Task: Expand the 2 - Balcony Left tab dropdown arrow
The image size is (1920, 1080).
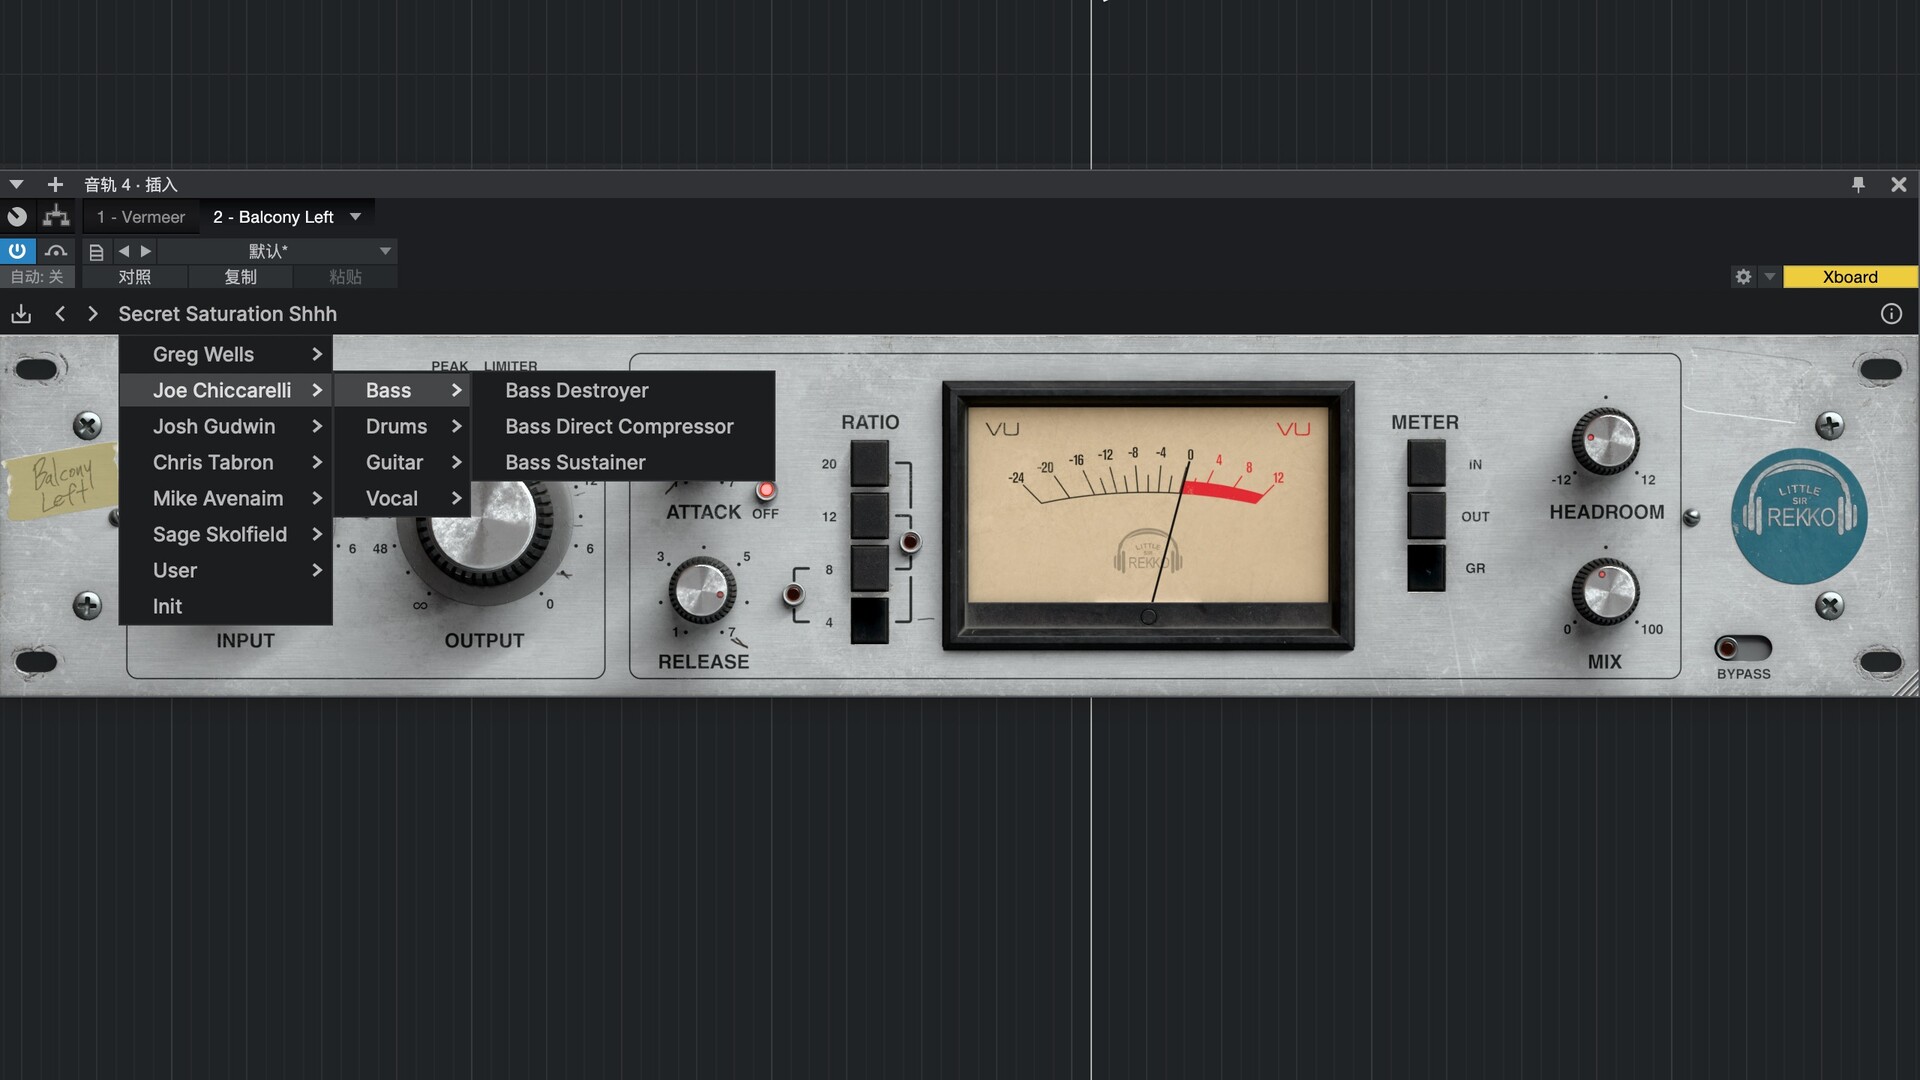Action: coord(355,217)
